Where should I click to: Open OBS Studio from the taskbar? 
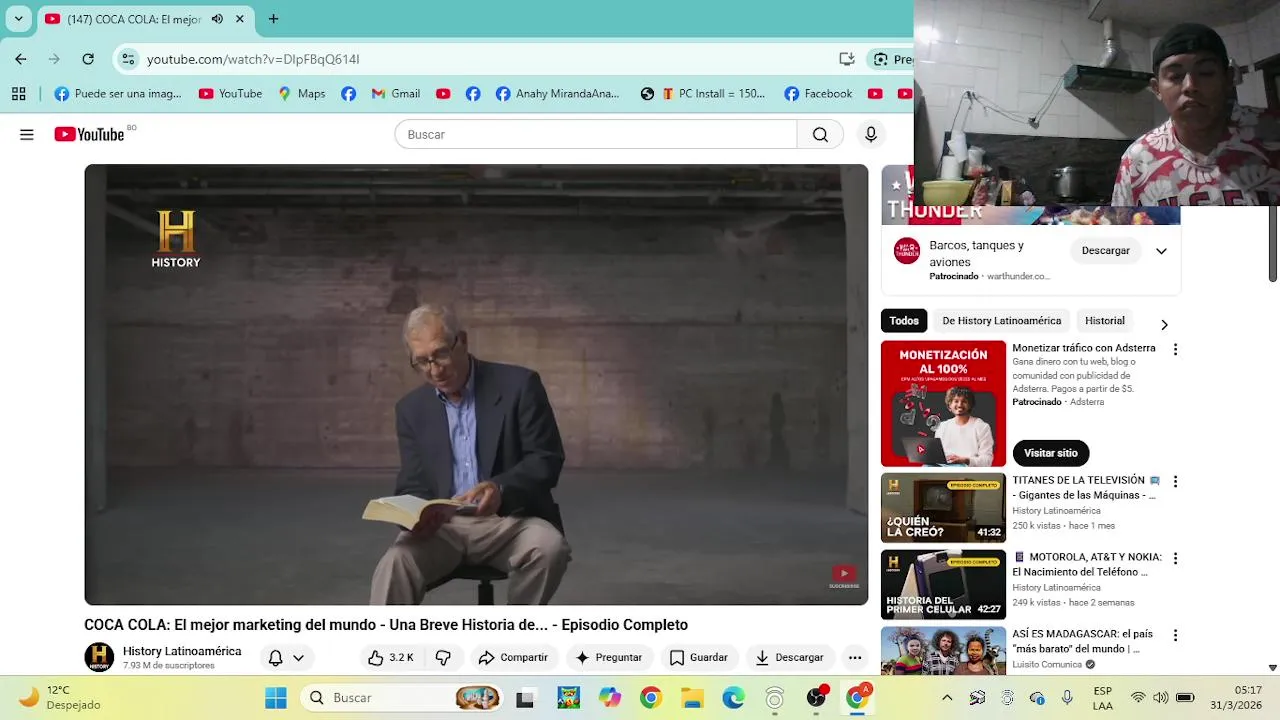[x=817, y=697]
